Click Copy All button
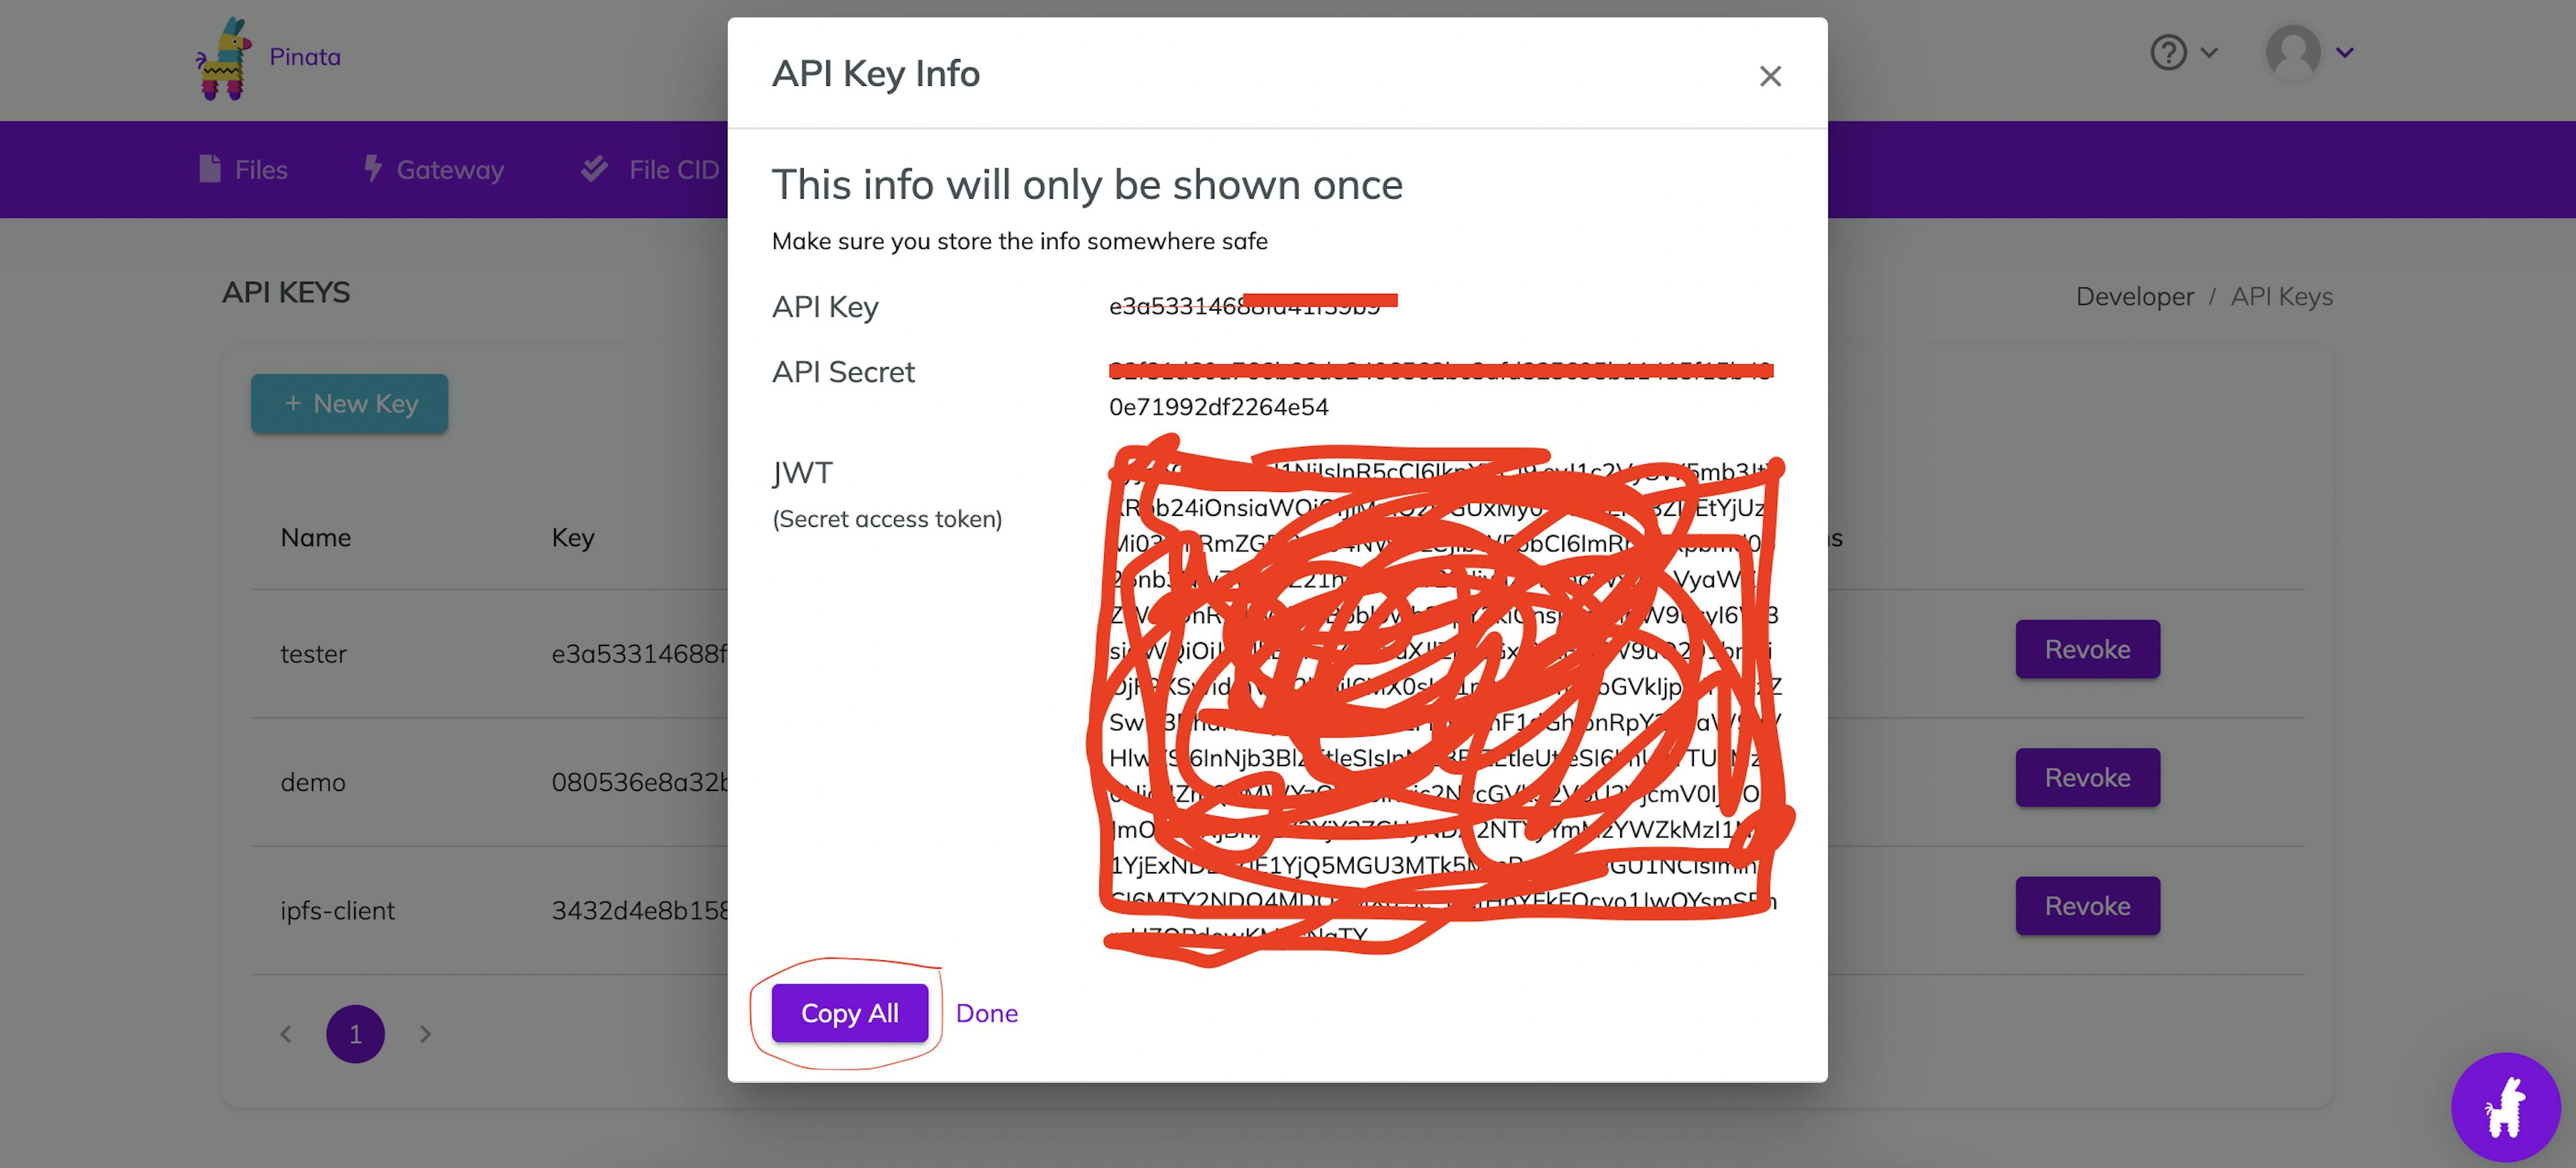Image resolution: width=2576 pixels, height=1168 pixels. pos(849,1012)
